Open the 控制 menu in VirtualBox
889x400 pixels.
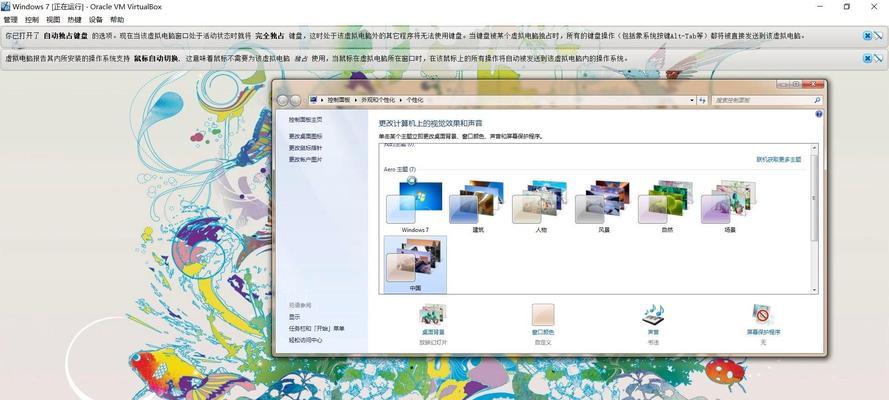pos(32,19)
